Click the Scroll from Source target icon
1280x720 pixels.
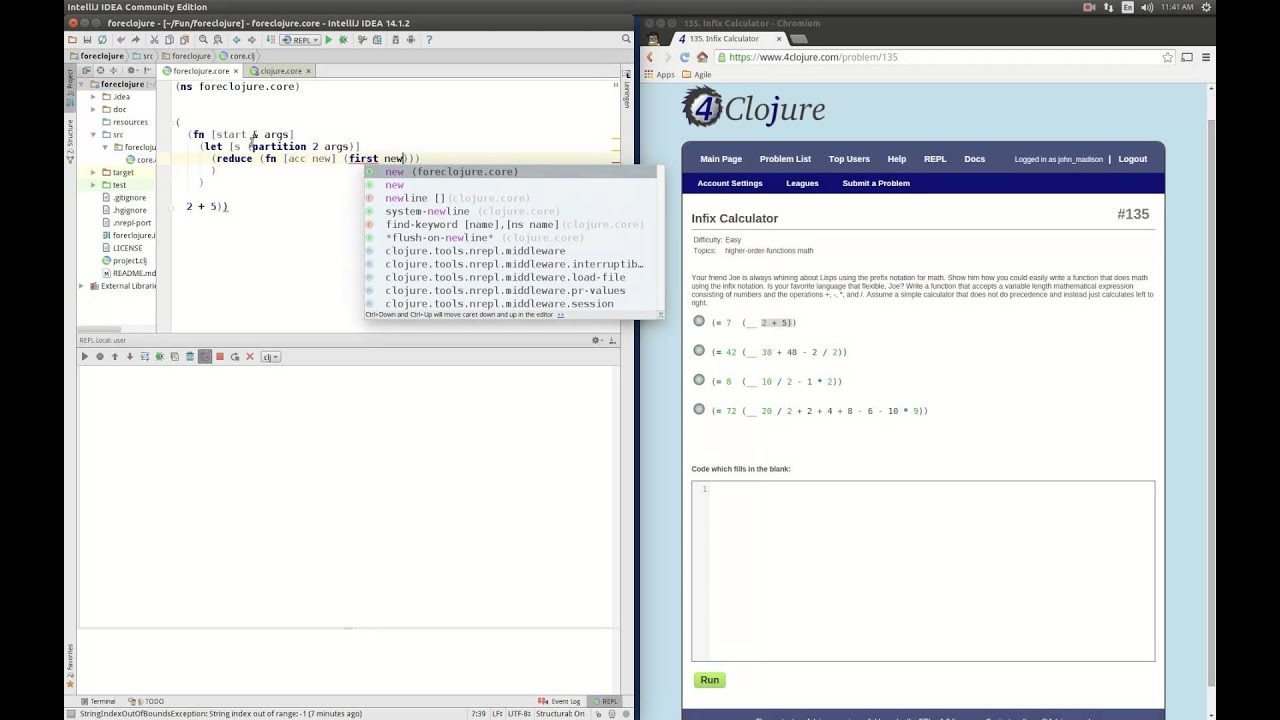[x=100, y=71]
